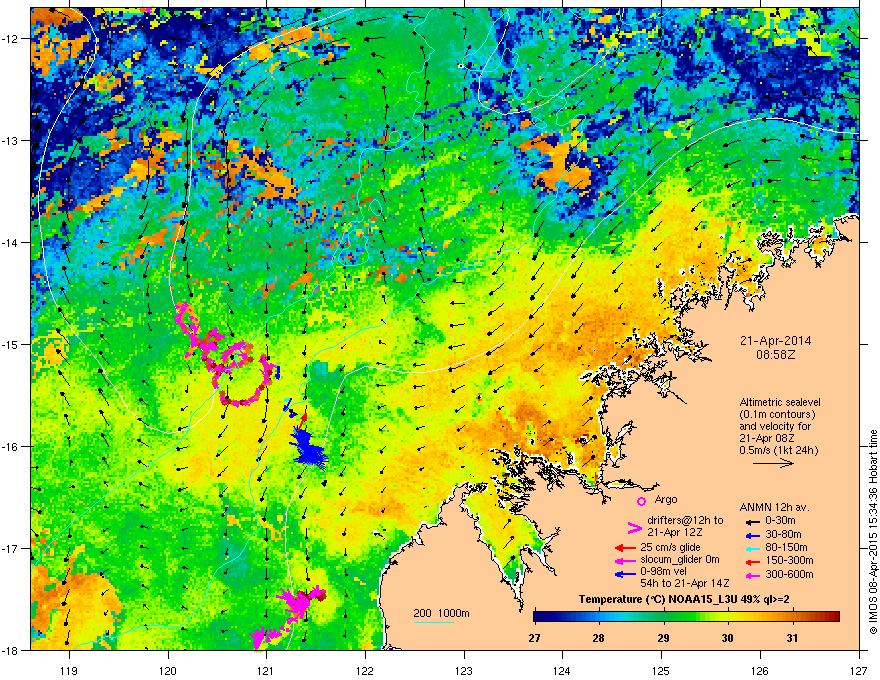
Task: Click the '08:58Z' time label
Action: 775,355
